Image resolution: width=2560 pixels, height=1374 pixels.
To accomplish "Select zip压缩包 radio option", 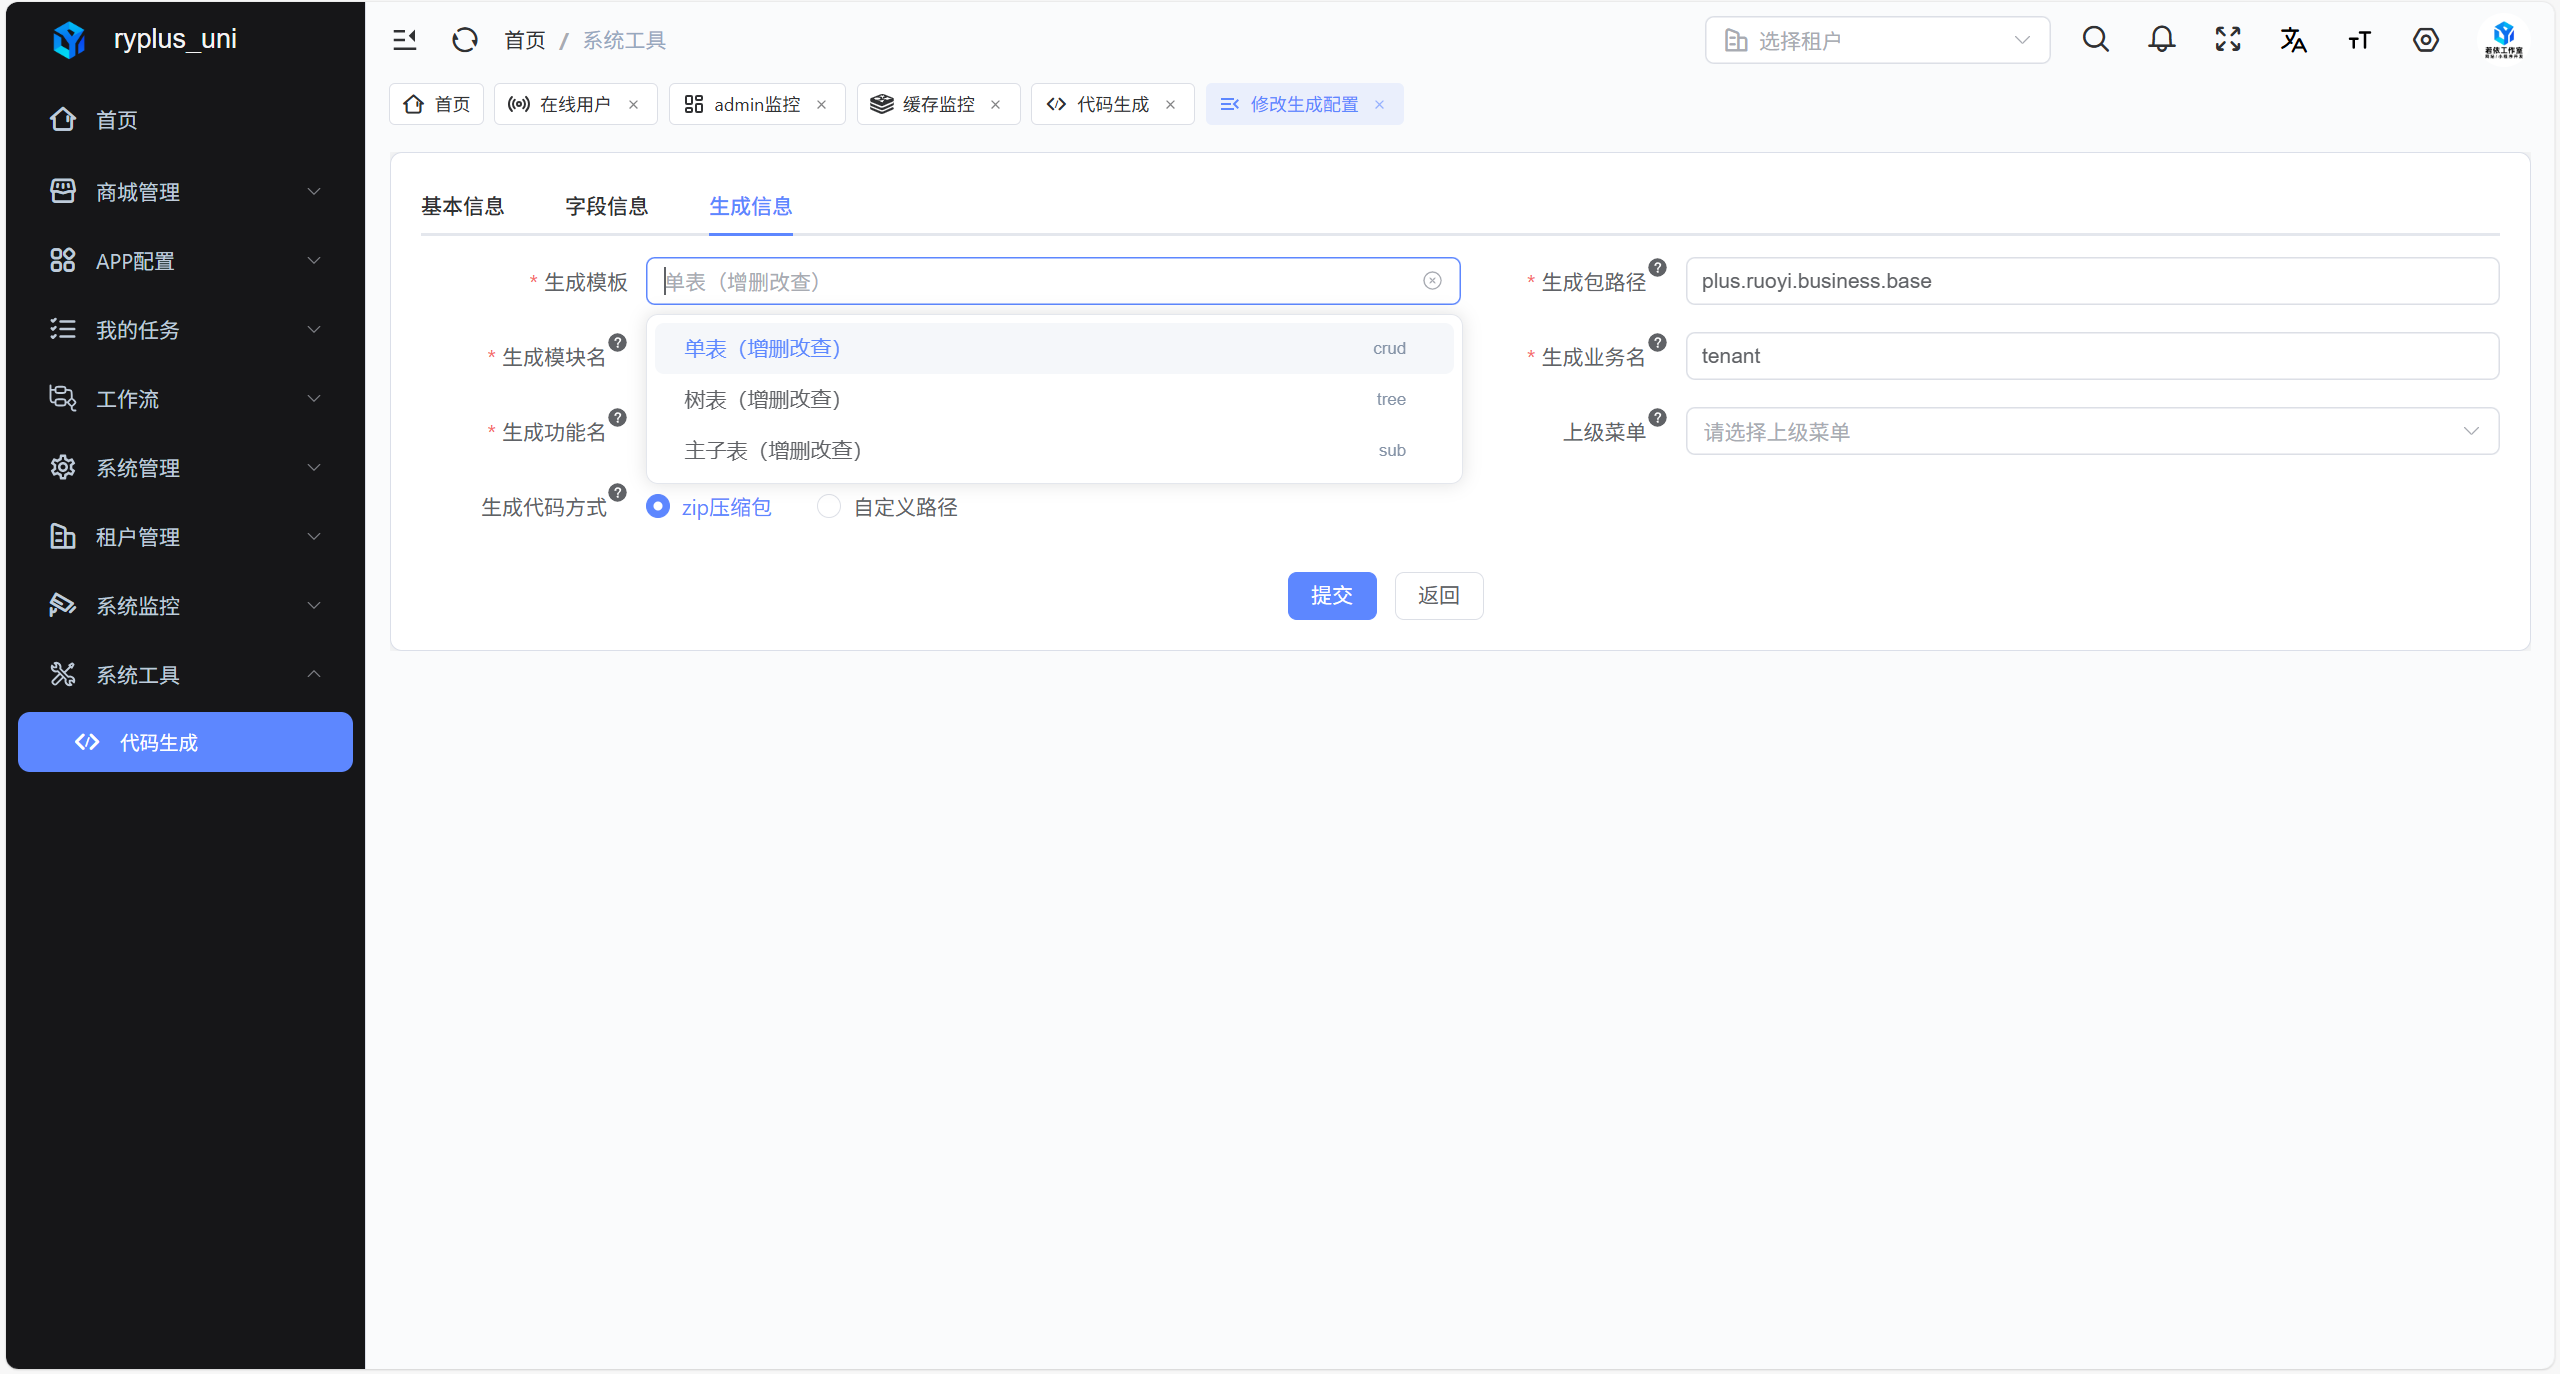I will [x=658, y=507].
